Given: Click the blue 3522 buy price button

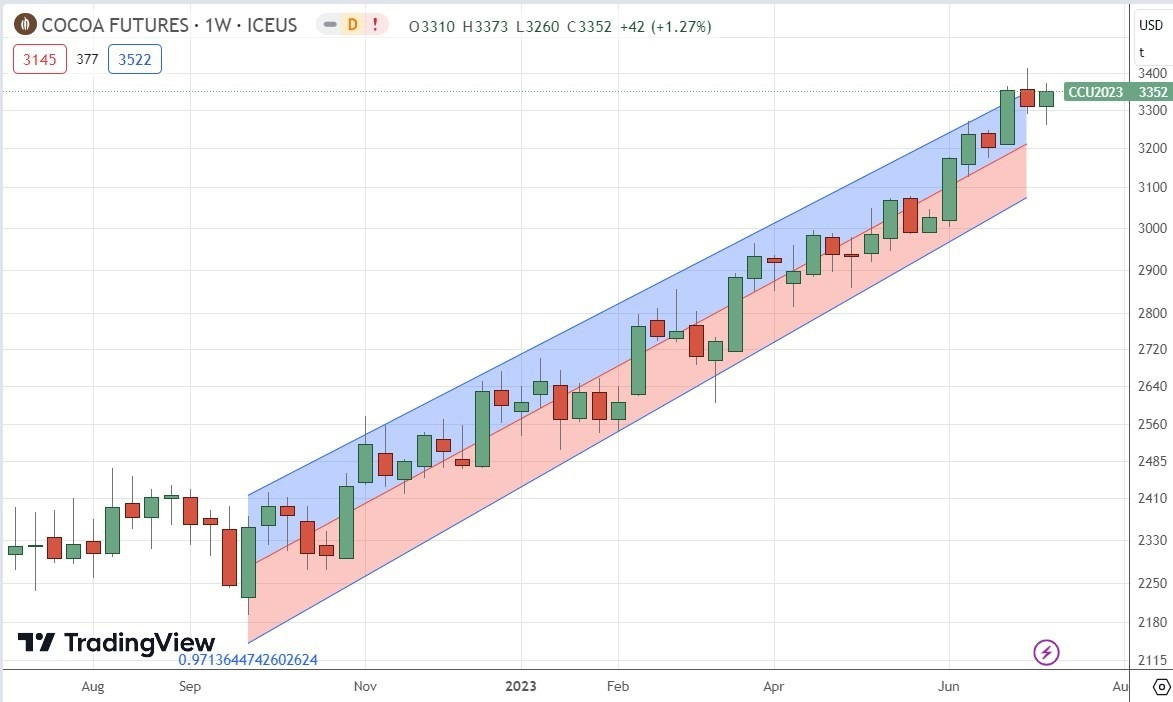Looking at the screenshot, I should click(134, 59).
